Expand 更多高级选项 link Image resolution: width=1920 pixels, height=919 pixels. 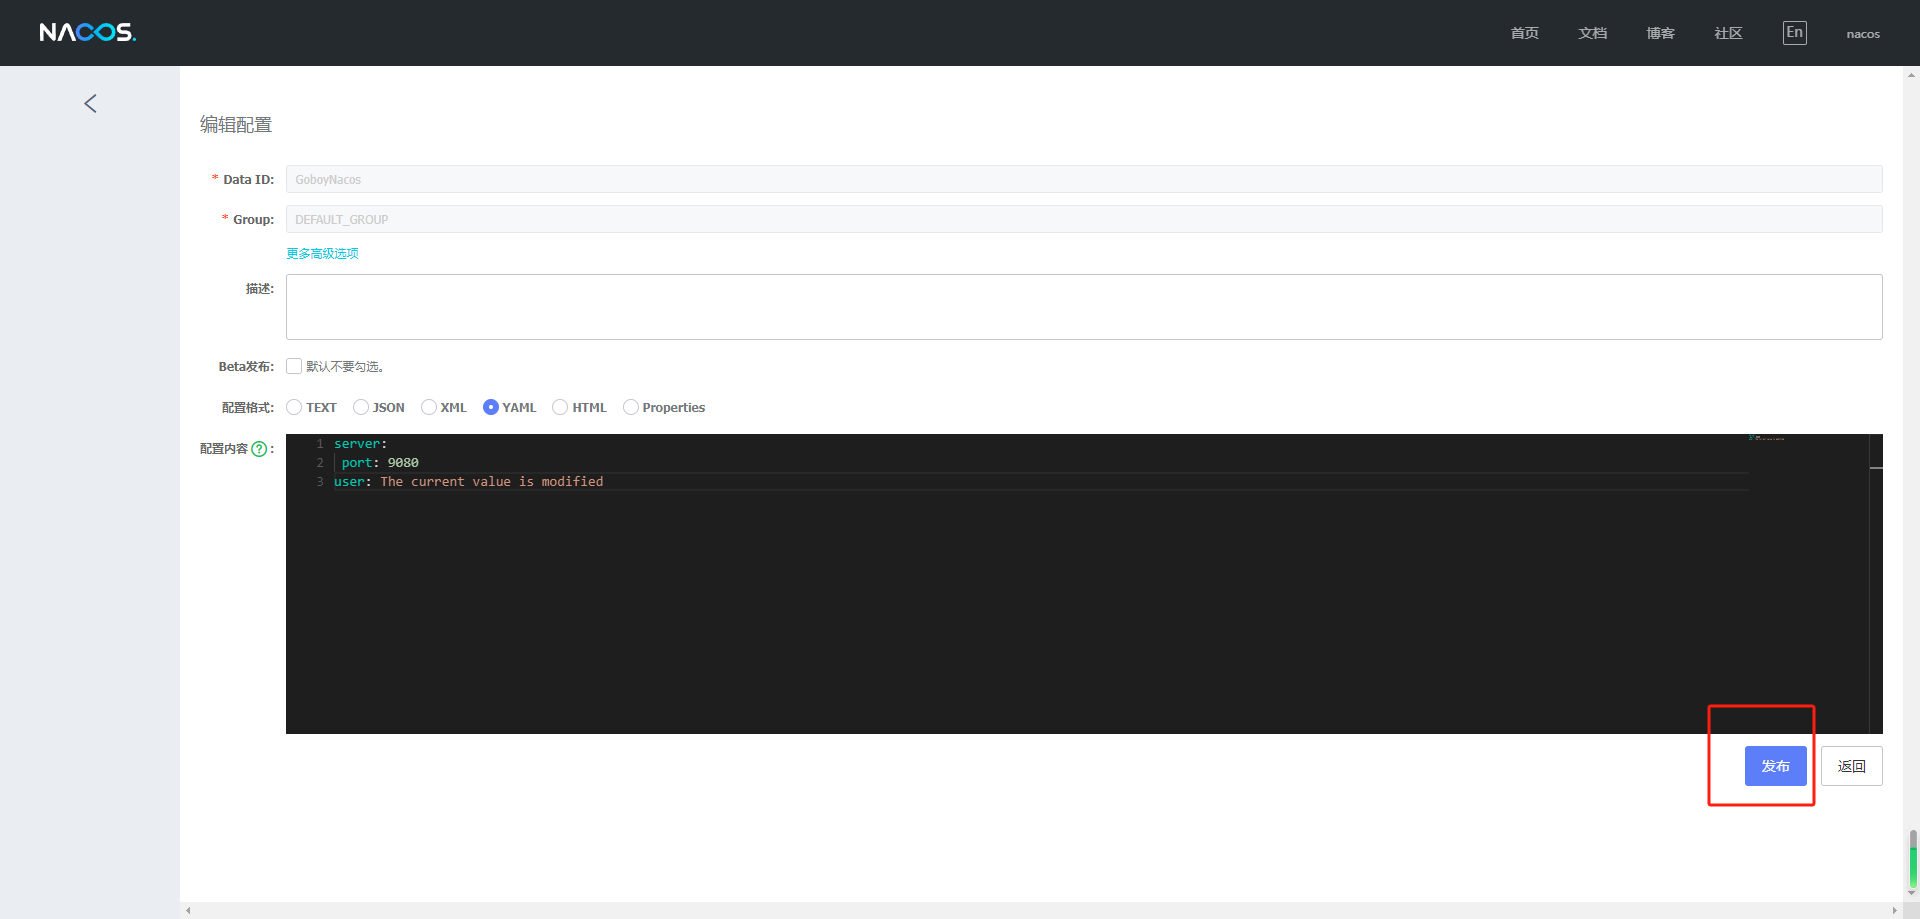pos(322,254)
